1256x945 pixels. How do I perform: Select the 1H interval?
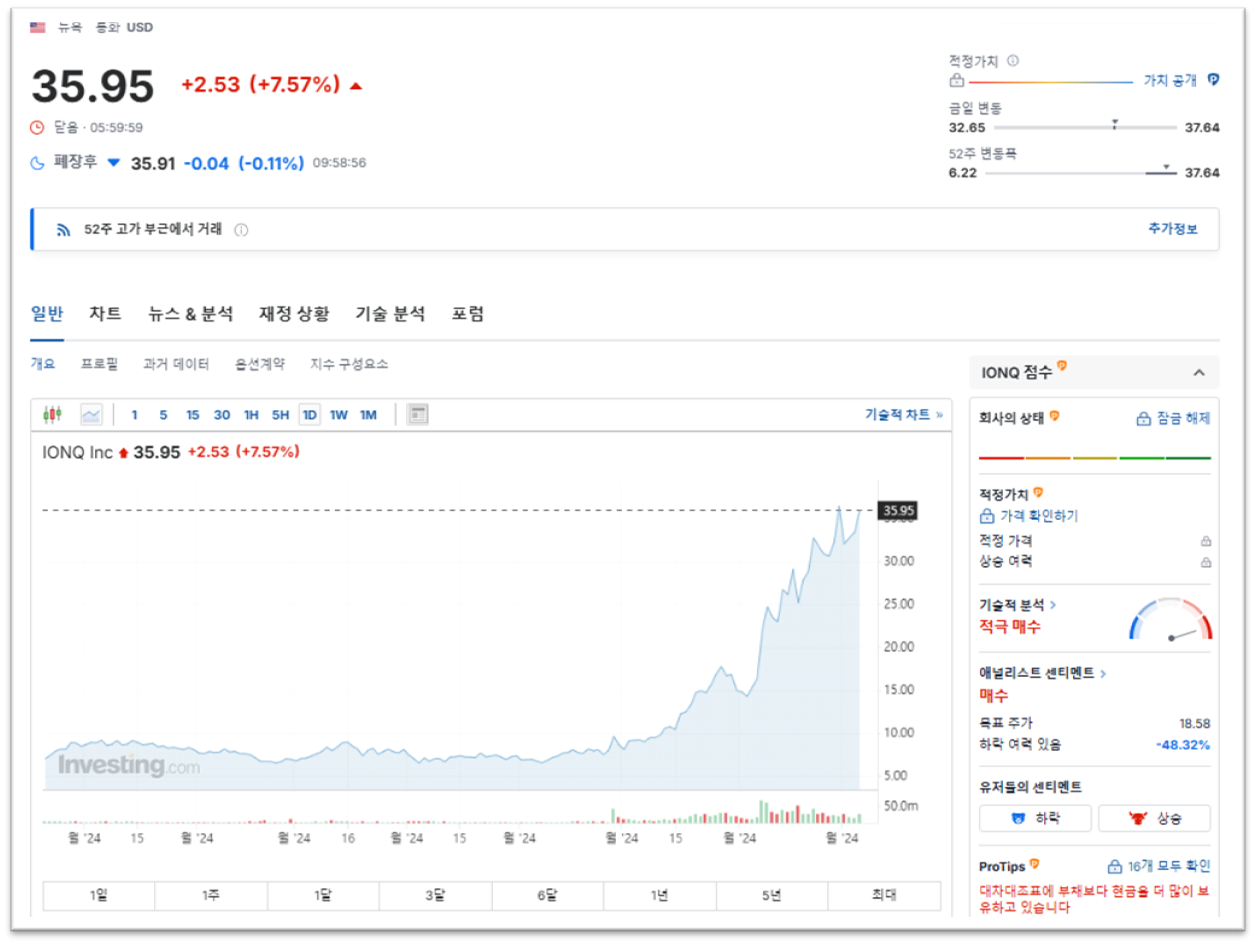click(251, 414)
